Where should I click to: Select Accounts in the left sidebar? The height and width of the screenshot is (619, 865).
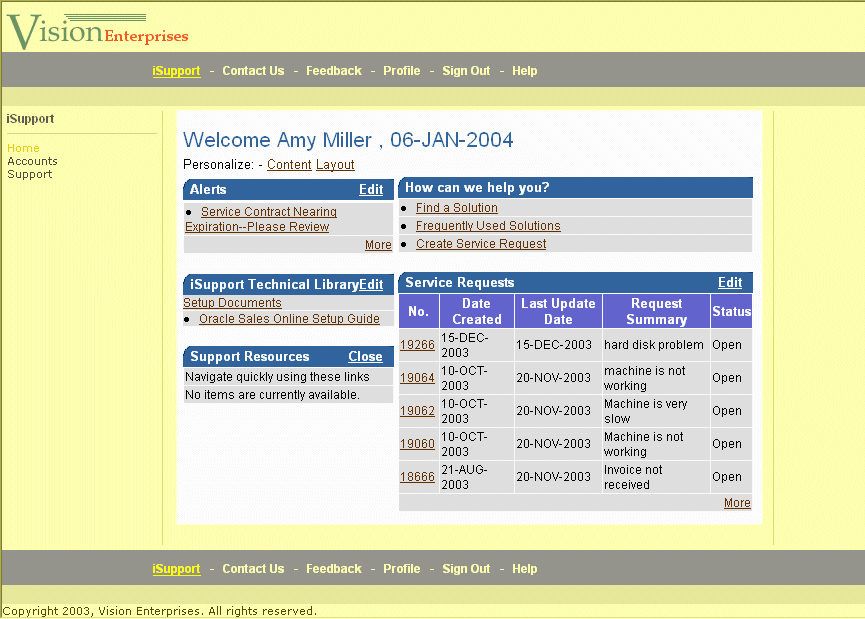(33, 161)
